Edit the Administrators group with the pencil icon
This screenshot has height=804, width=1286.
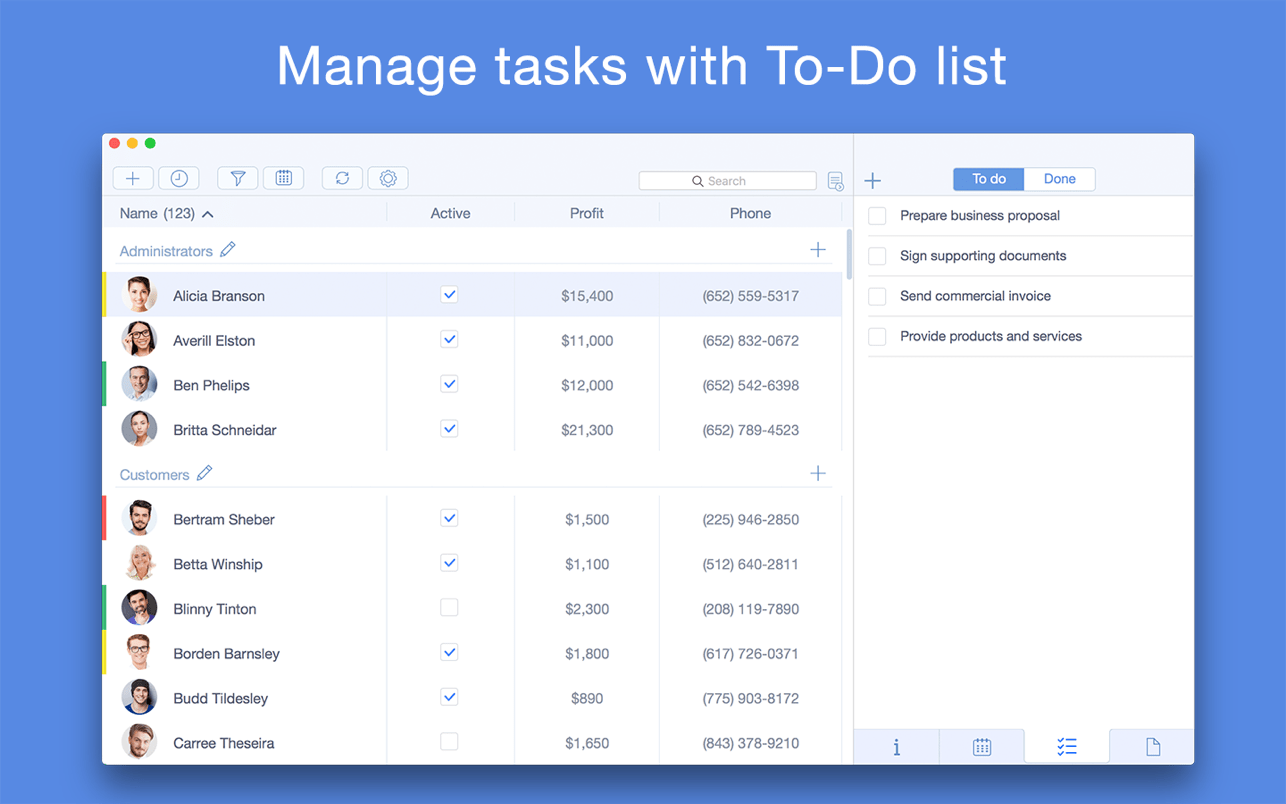(x=229, y=250)
